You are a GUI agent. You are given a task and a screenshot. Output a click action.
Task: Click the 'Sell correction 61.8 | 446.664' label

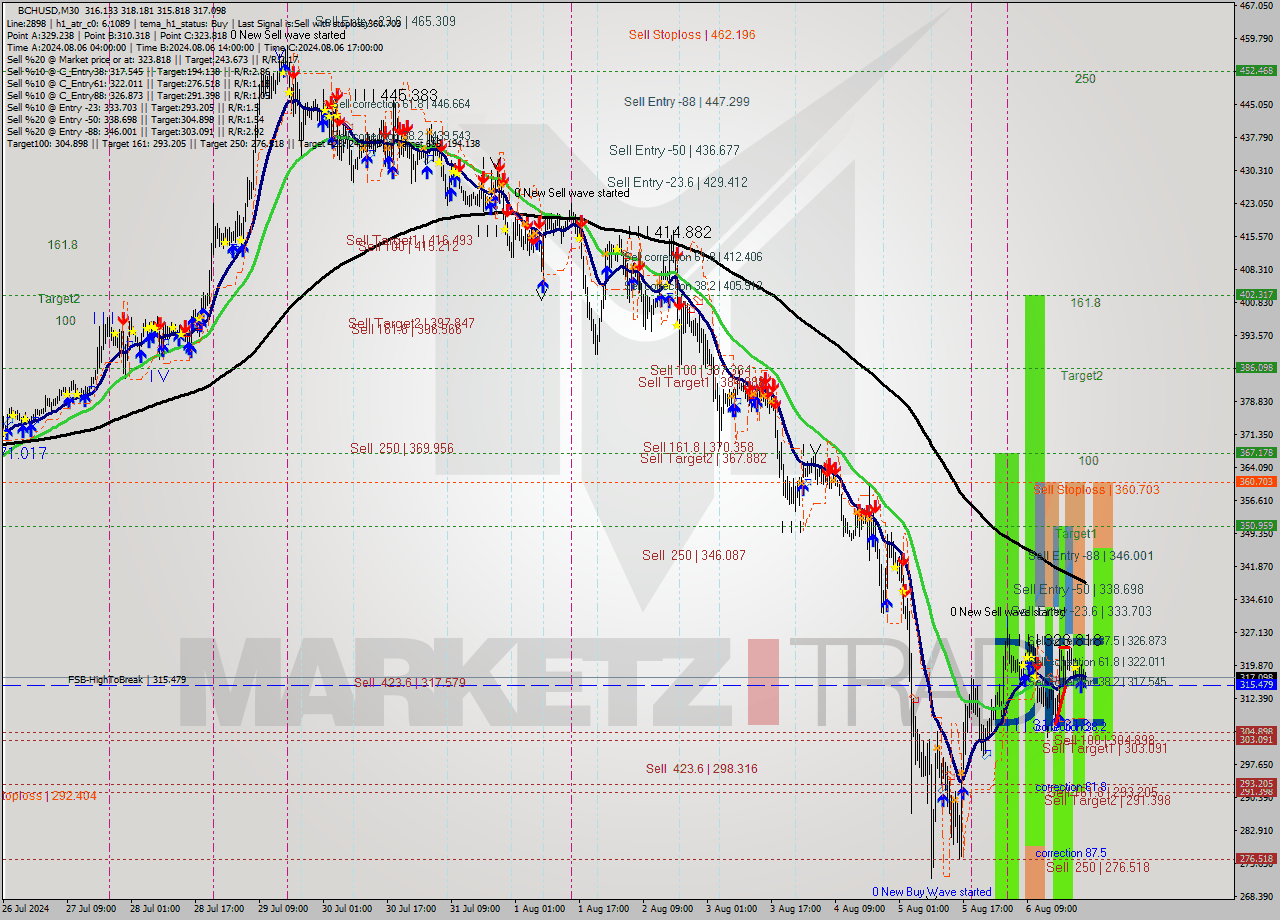[400, 104]
